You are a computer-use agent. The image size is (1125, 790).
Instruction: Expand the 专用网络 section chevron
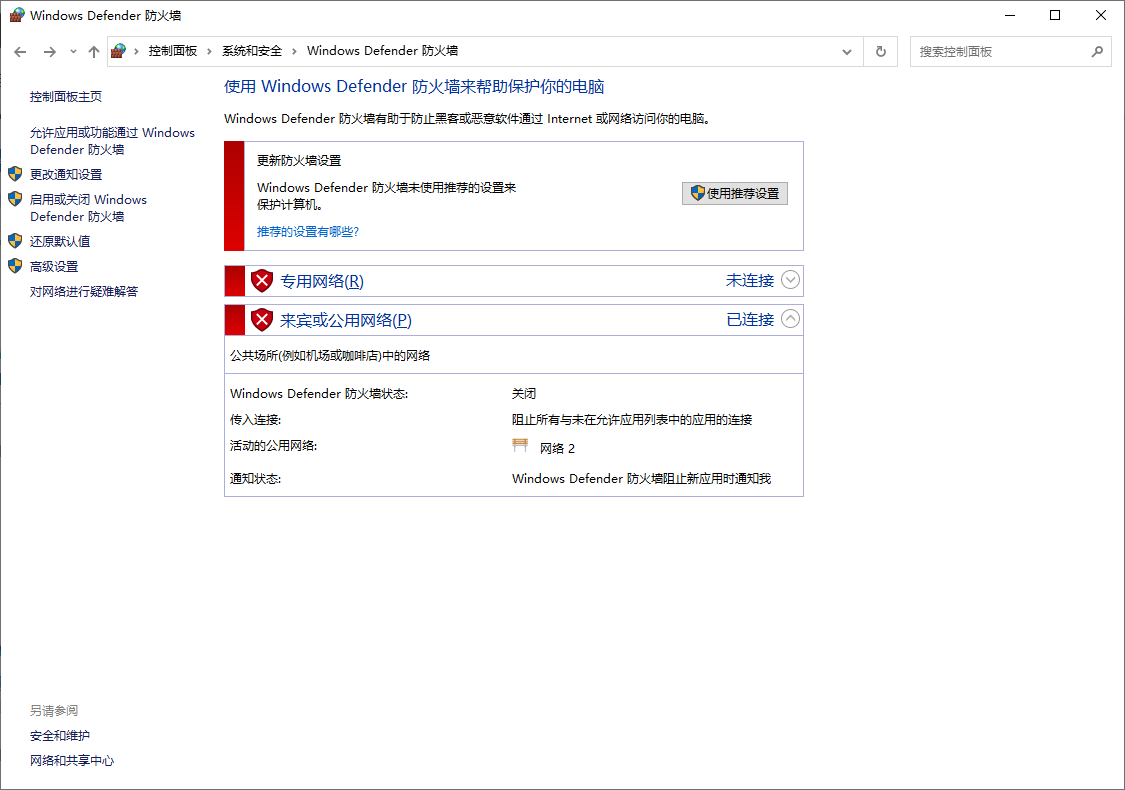790,280
